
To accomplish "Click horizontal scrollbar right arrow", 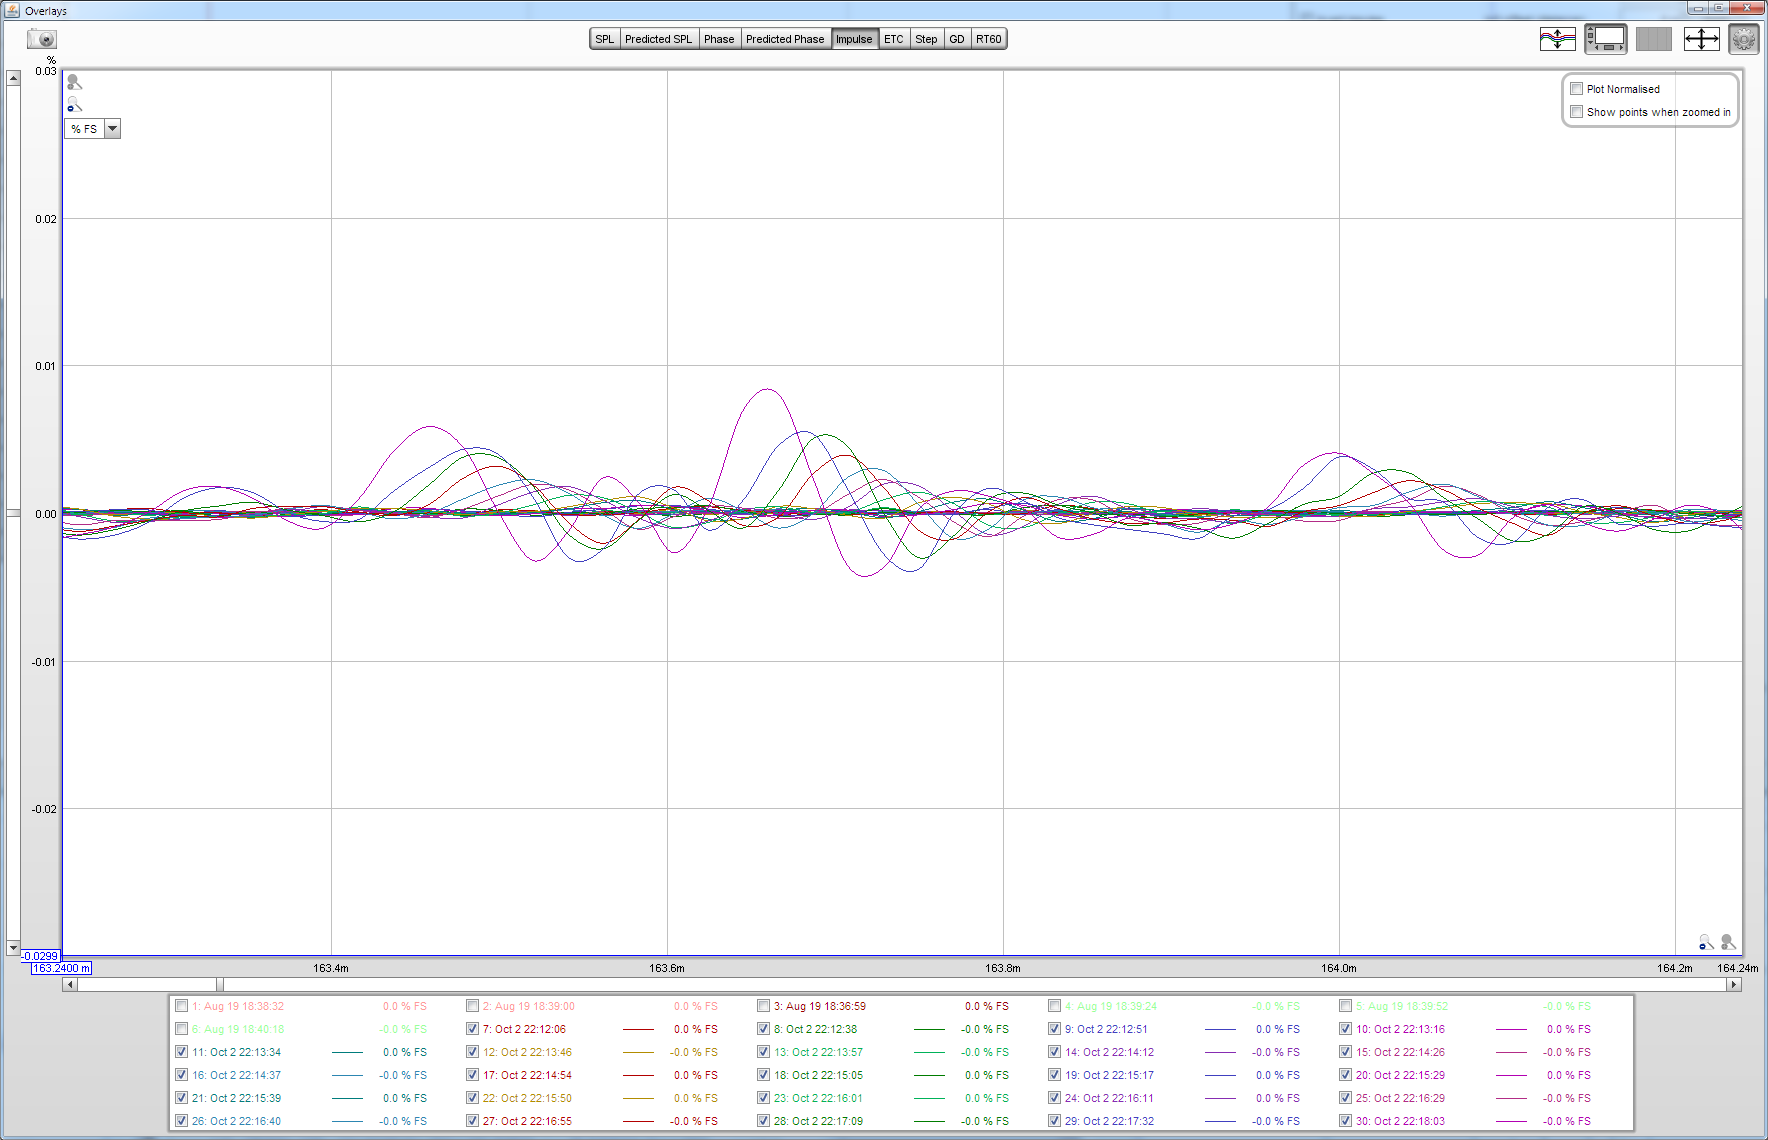I will point(1735,985).
